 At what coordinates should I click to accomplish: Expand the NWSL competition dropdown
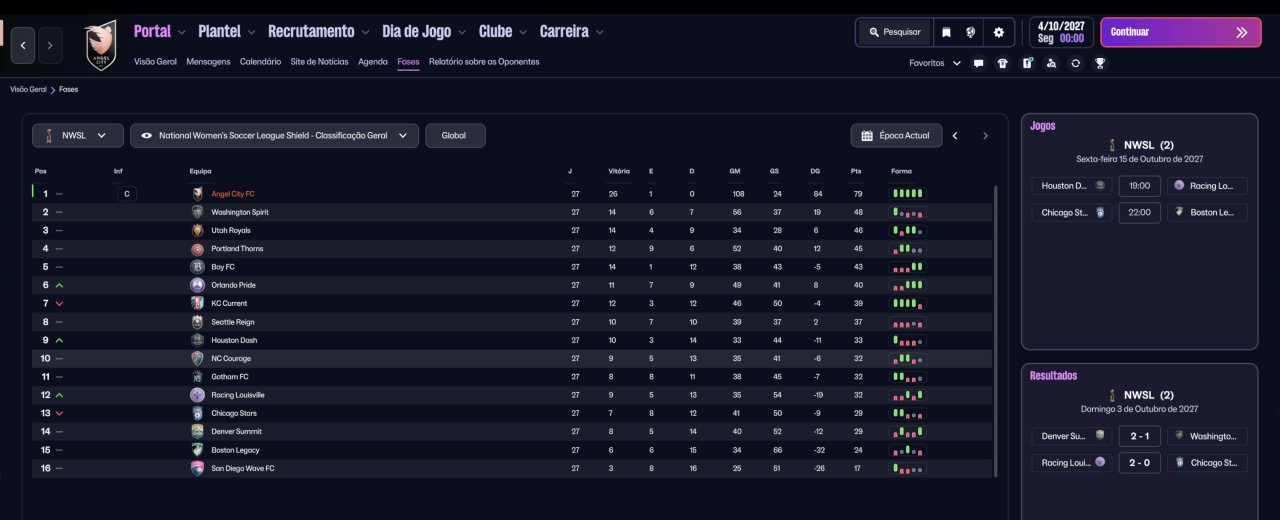pyautogui.click(x=78, y=135)
